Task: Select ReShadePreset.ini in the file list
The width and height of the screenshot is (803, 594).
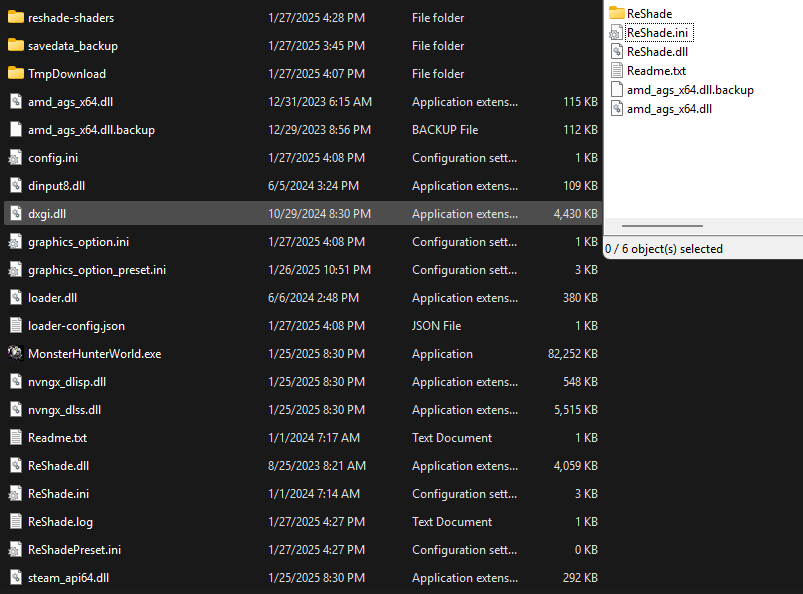Action: point(74,550)
